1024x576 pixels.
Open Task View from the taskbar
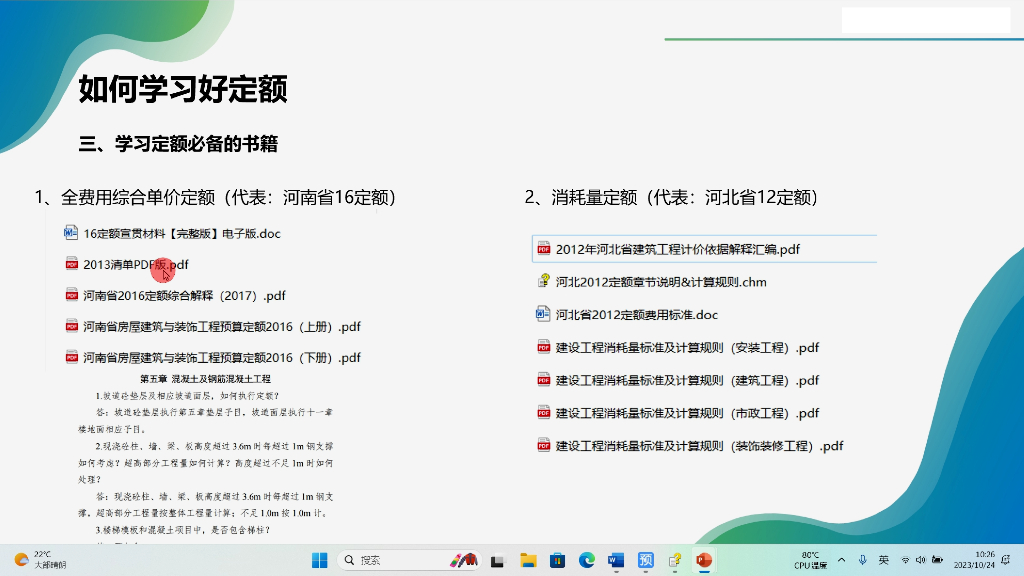(498, 560)
